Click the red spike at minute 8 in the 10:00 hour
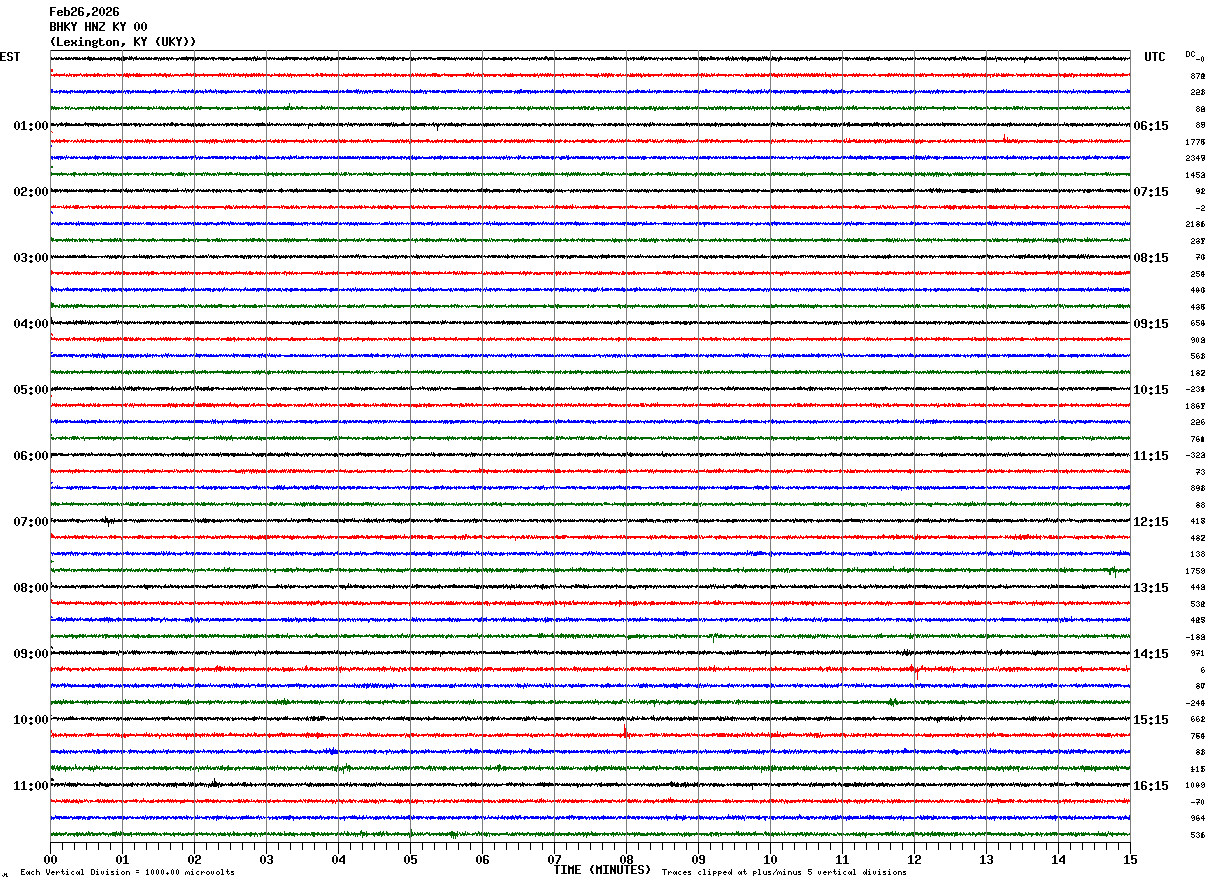 (625, 731)
